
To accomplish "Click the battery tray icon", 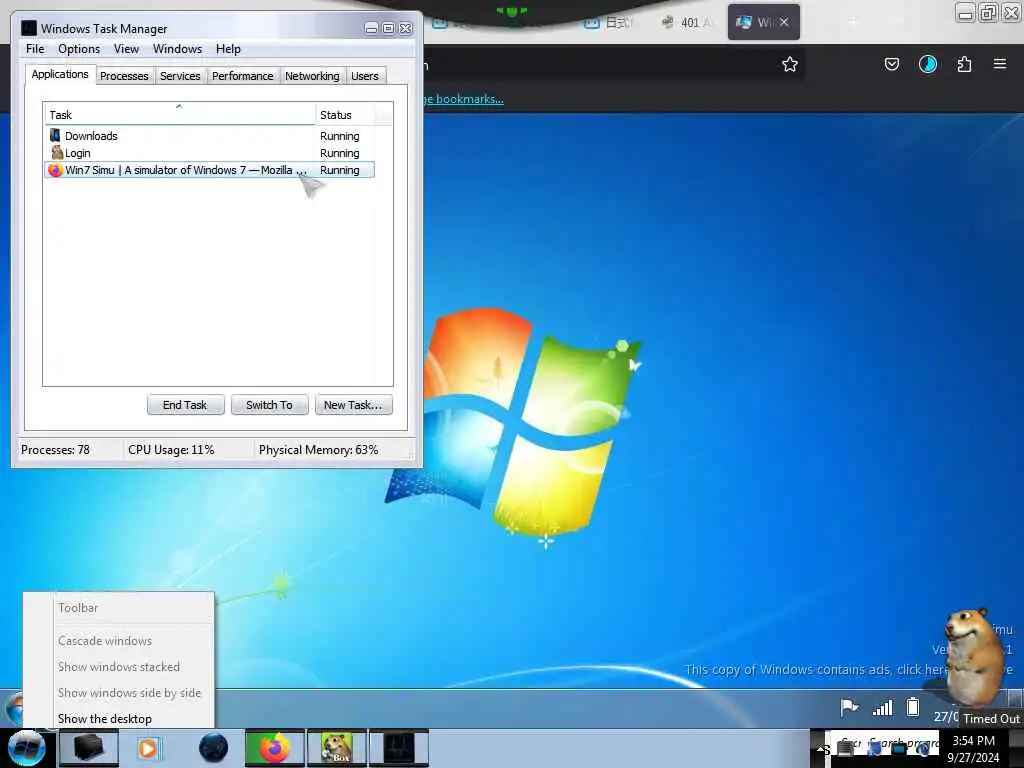I will point(913,707).
